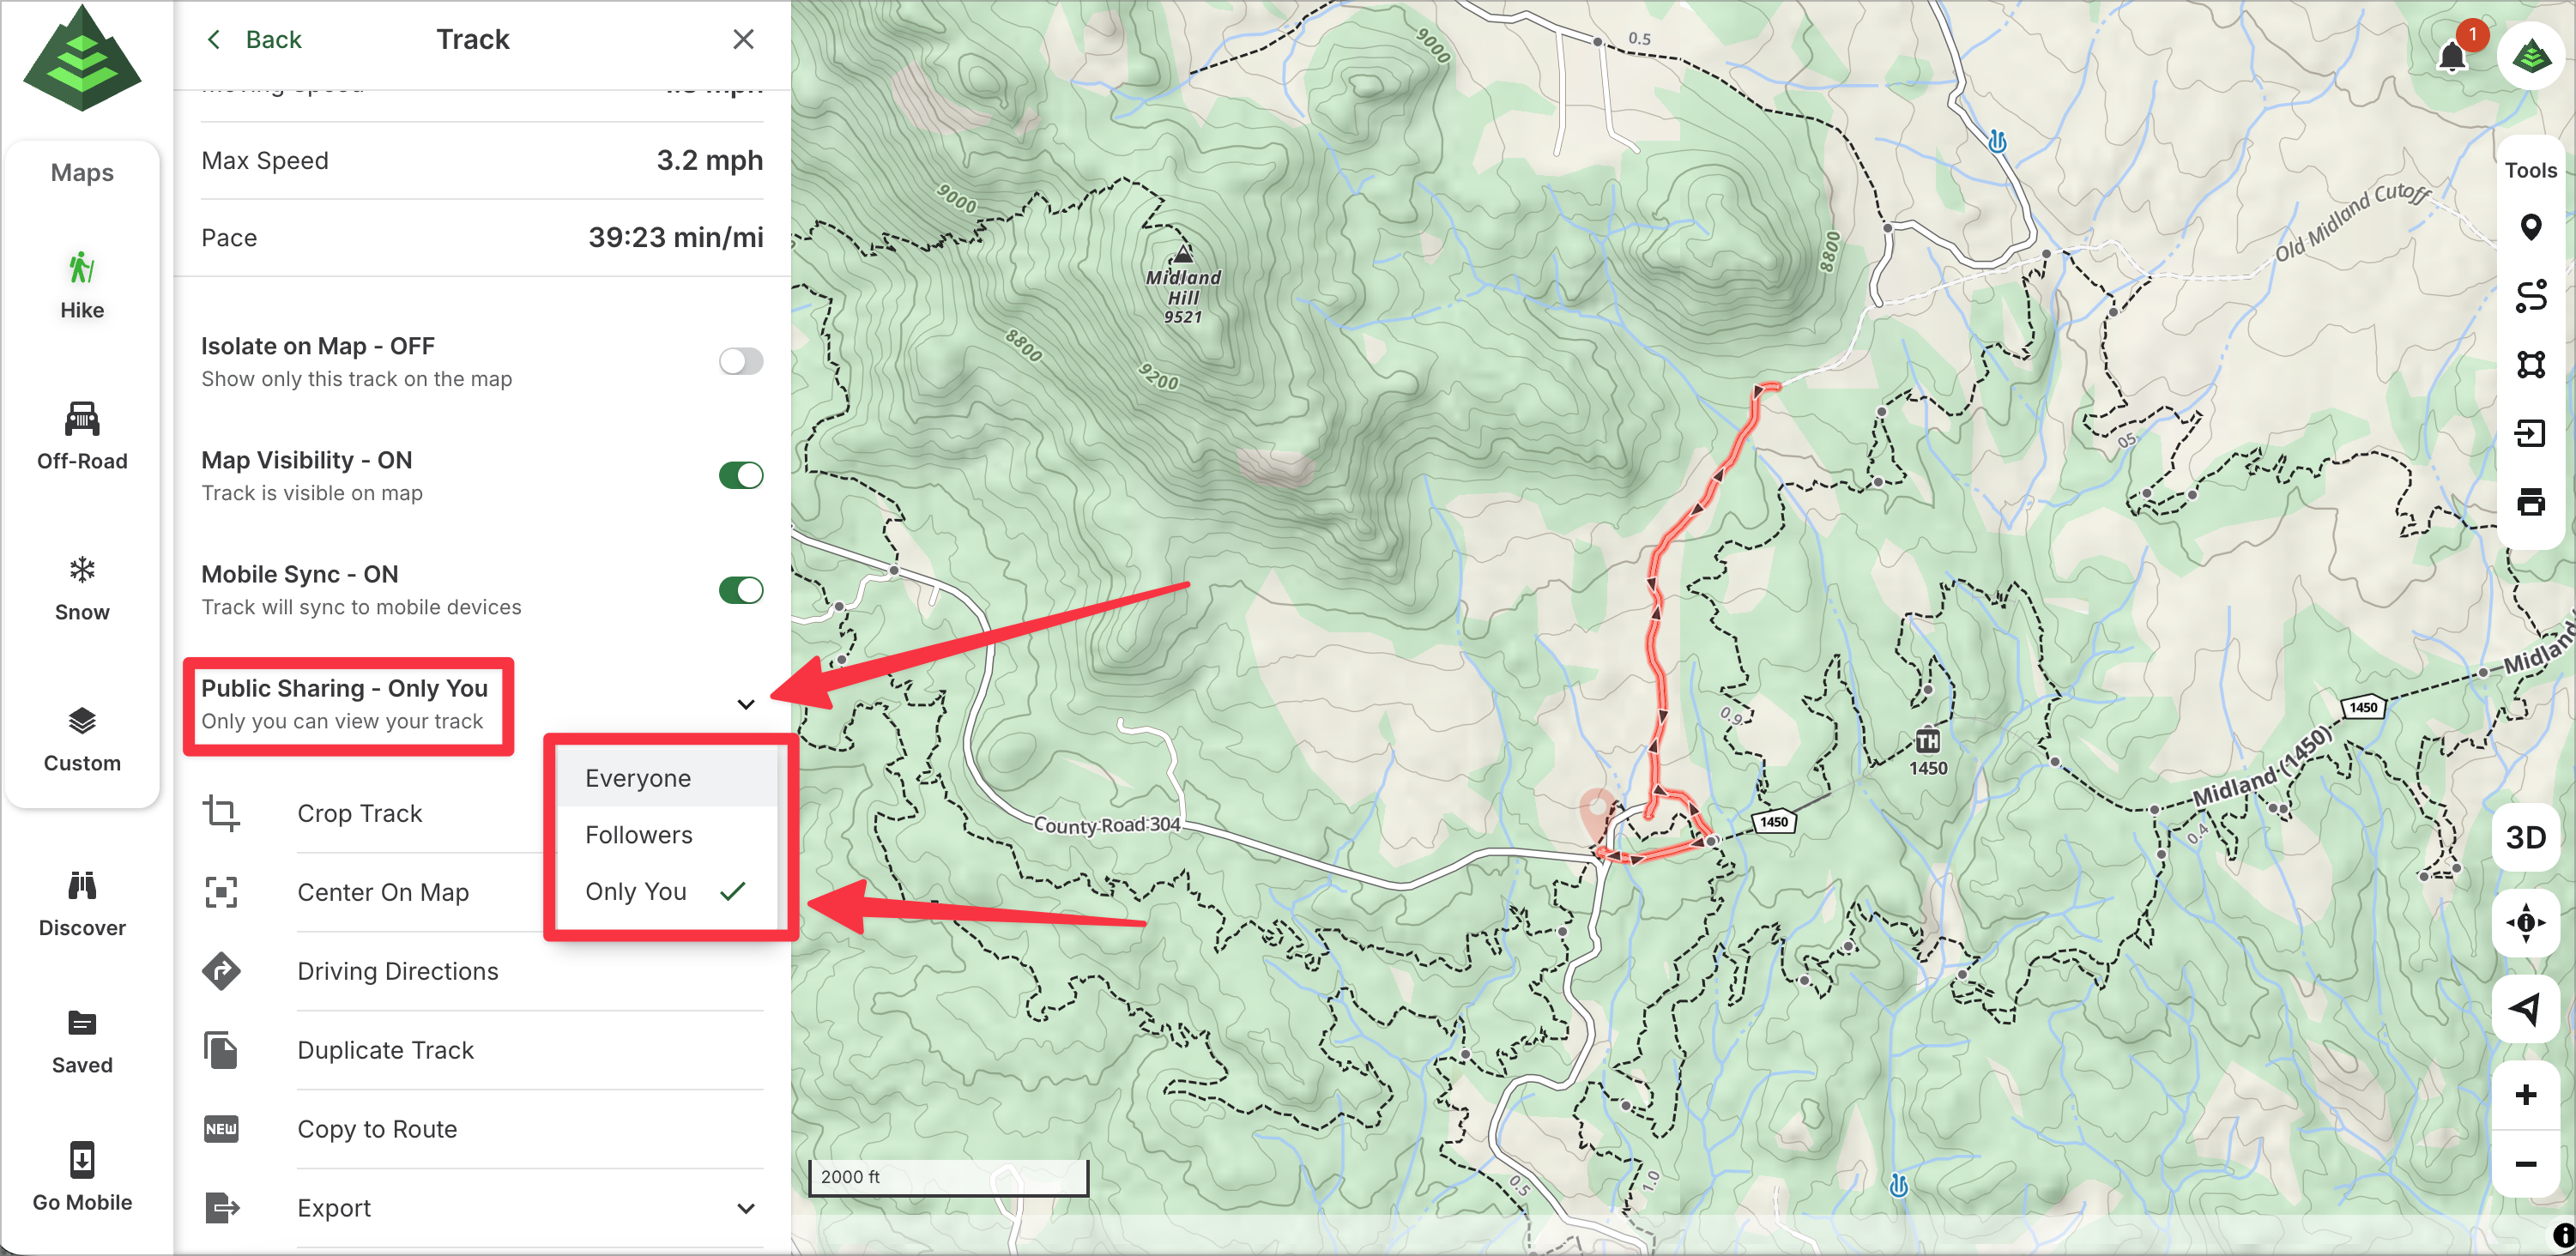
Task: Click Duplicate Track
Action: point(385,1050)
